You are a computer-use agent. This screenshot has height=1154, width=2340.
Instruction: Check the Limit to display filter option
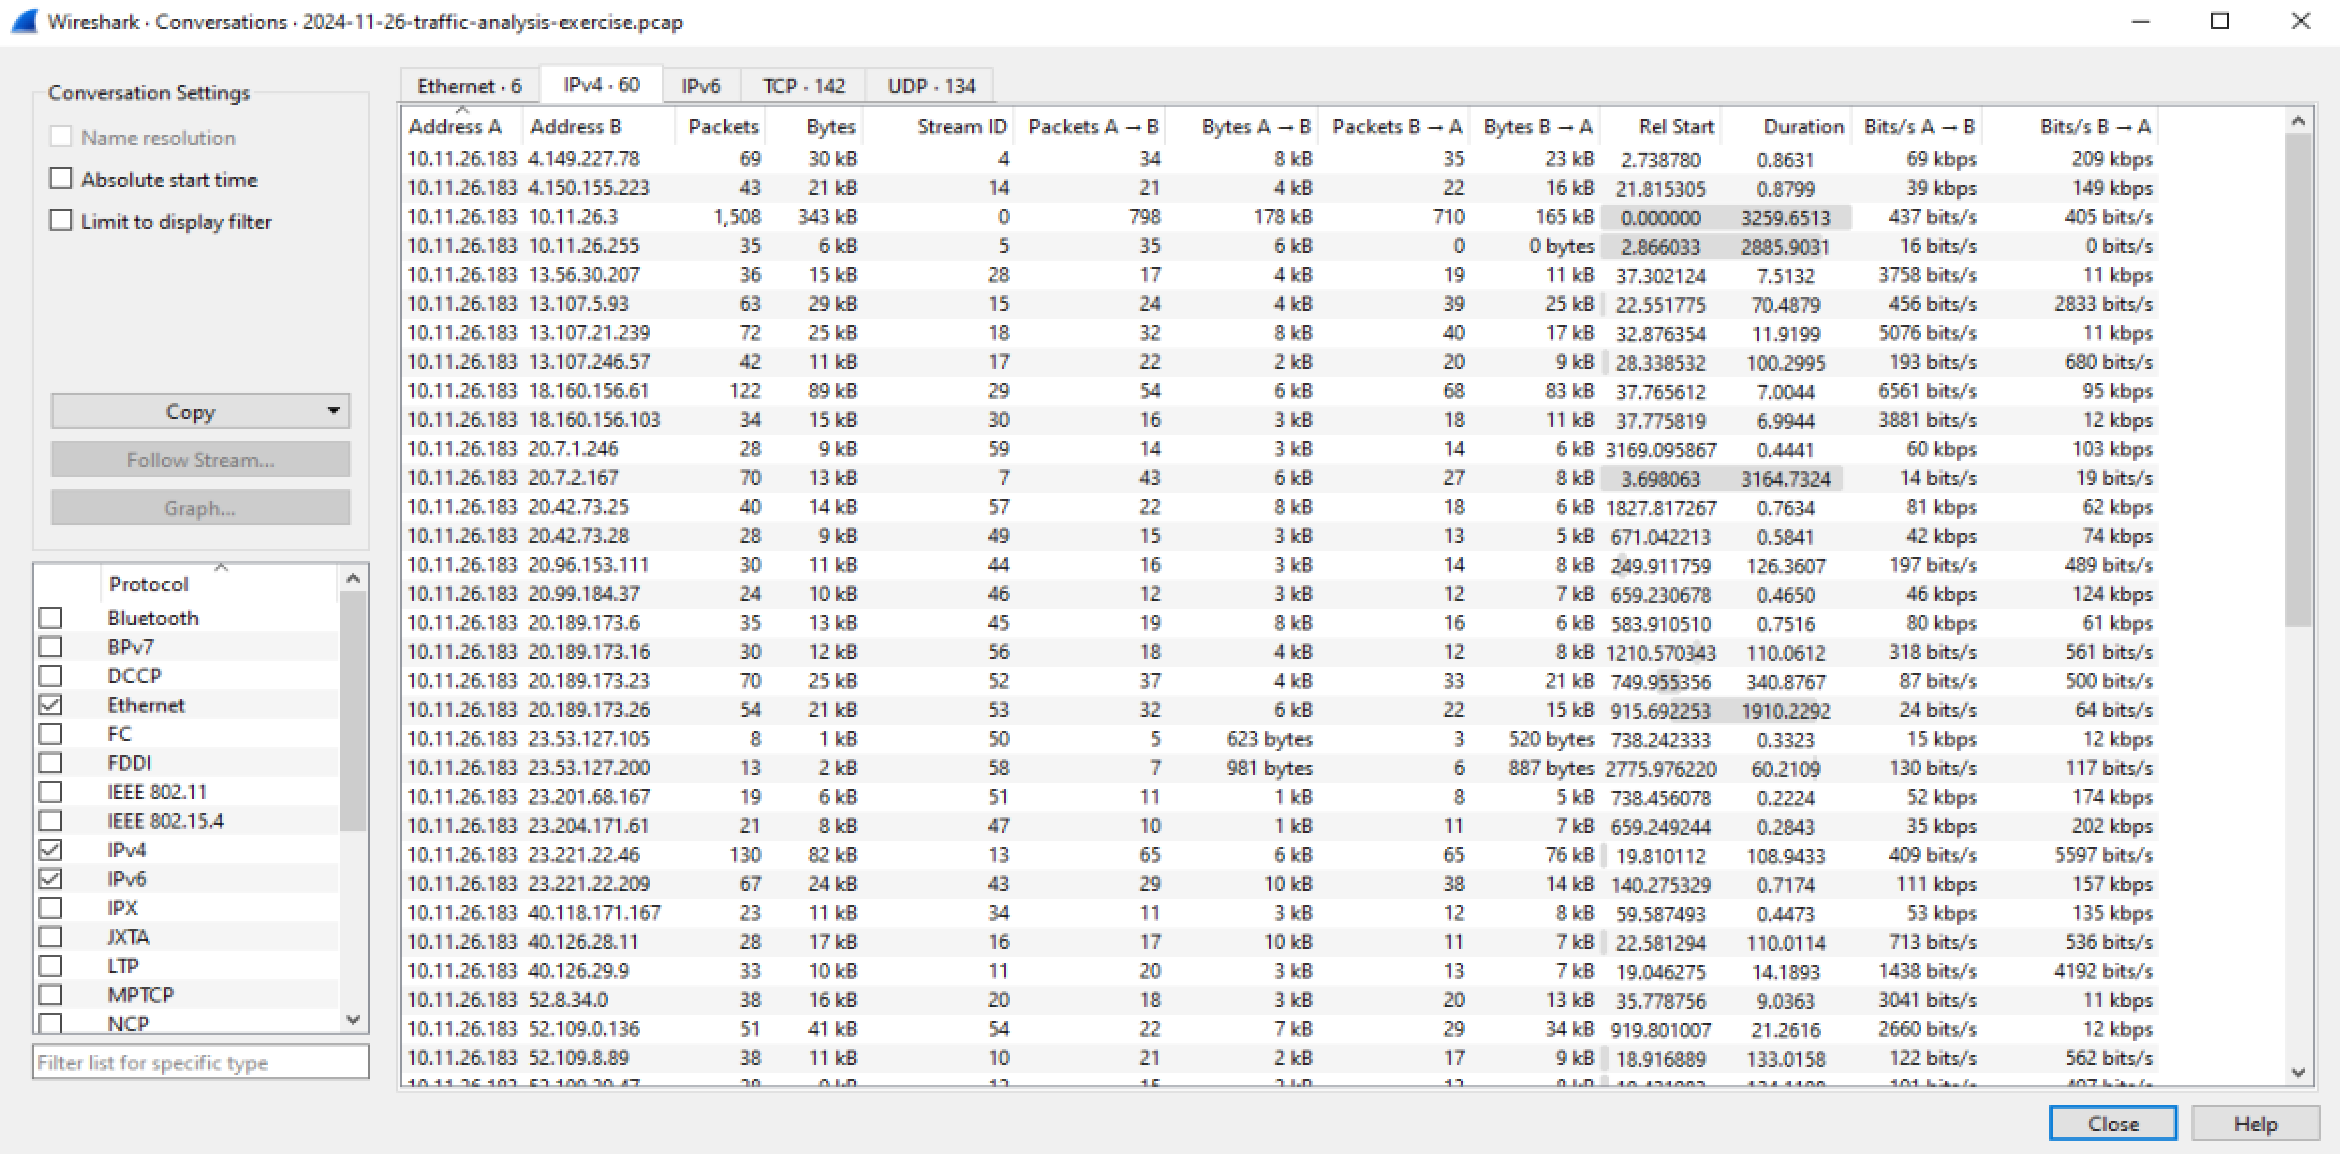click(60, 220)
